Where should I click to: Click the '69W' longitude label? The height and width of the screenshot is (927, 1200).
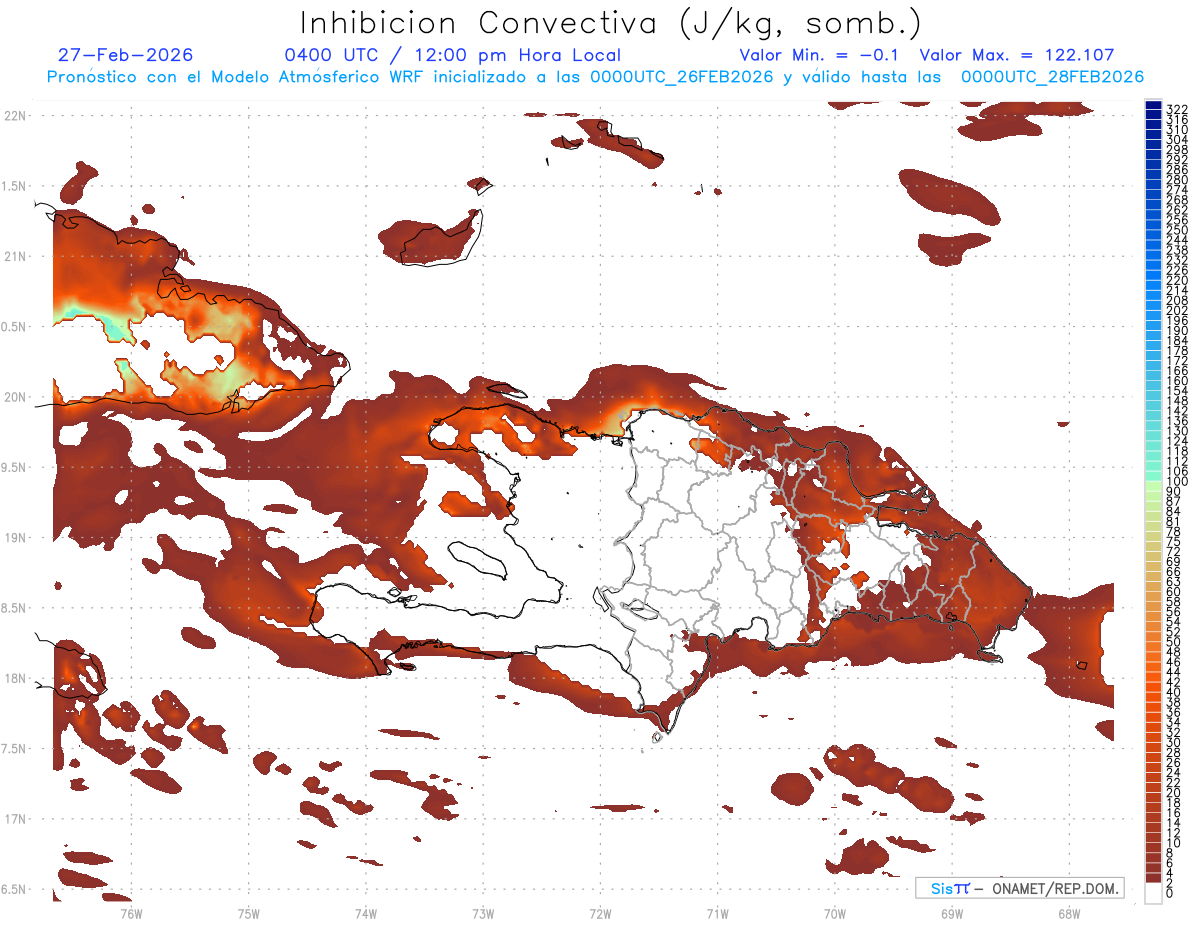[x=951, y=913]
